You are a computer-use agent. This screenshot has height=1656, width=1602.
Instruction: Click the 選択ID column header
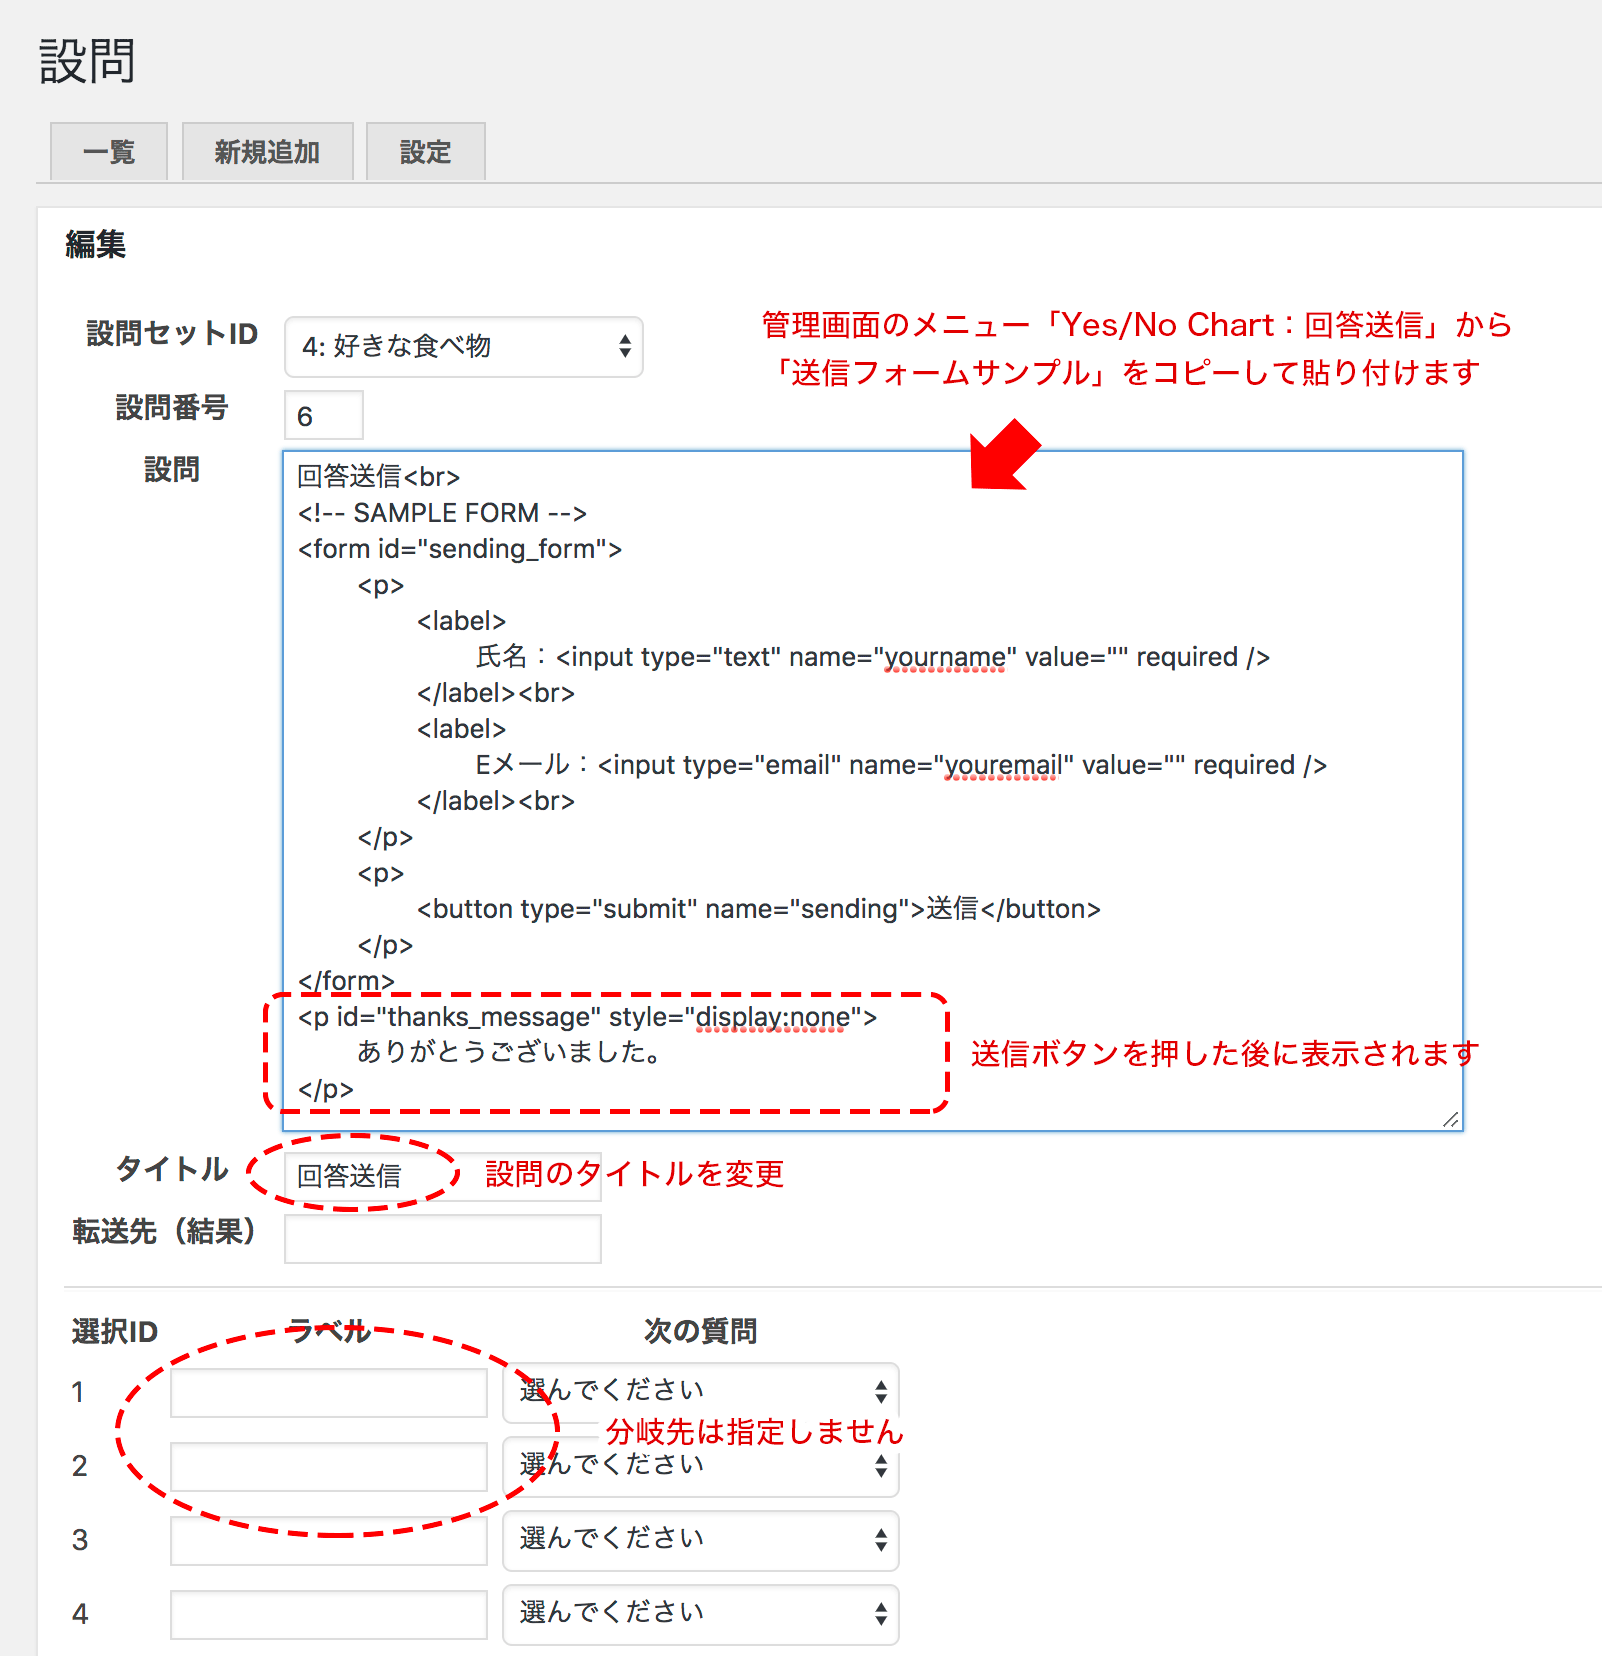pos(114,1331)
